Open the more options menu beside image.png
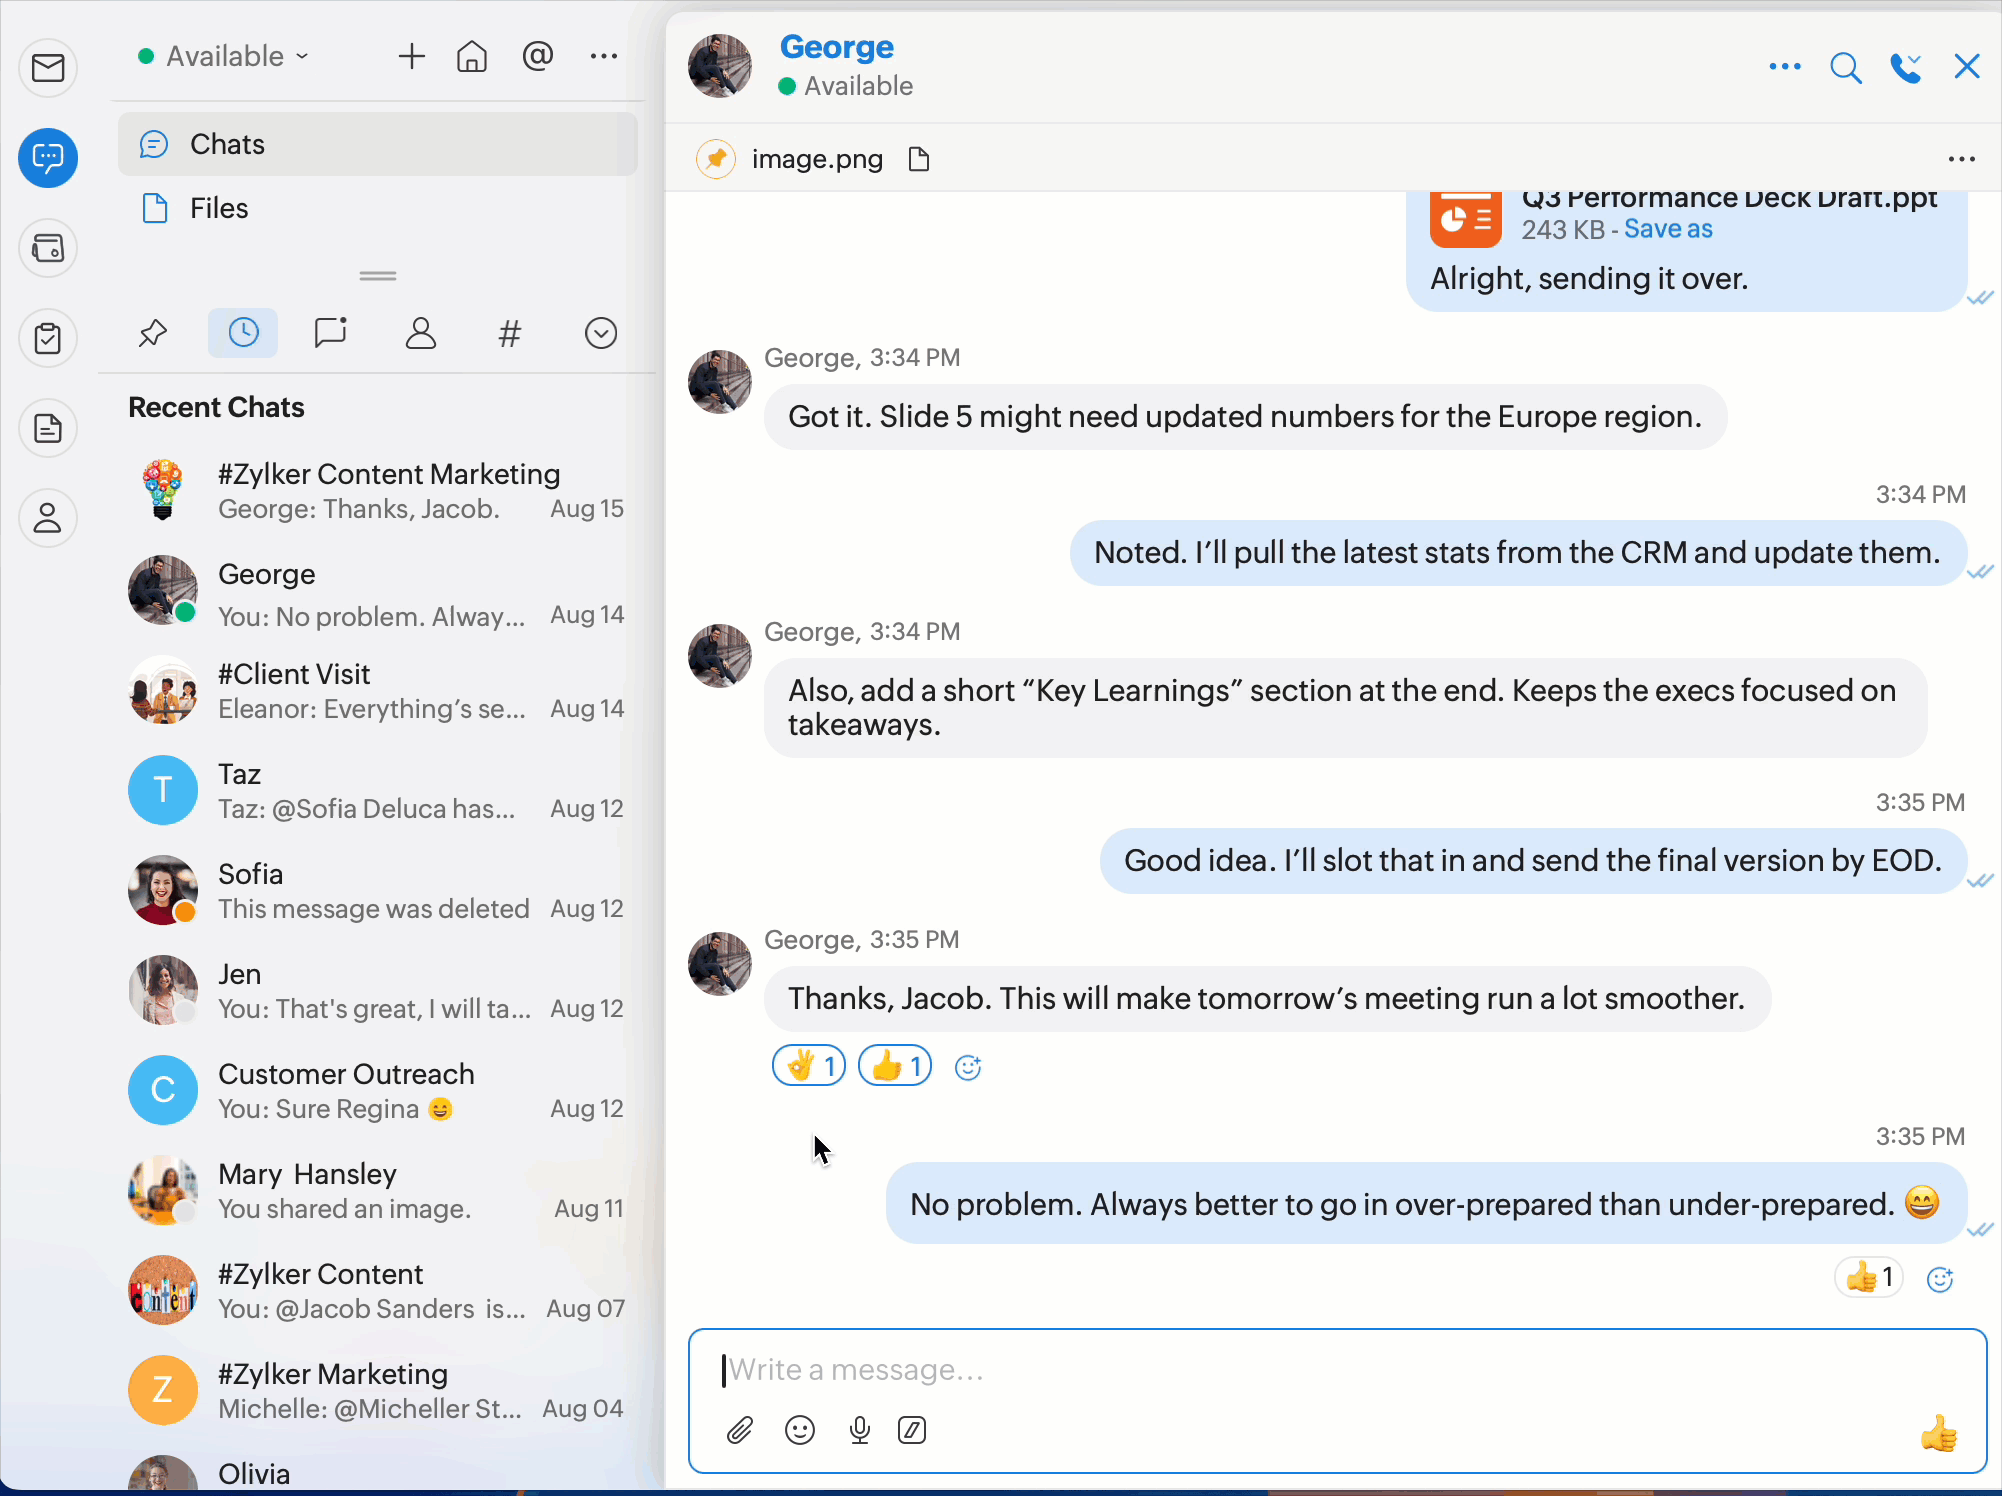2002x1496 pixels. click(1961, 159)
